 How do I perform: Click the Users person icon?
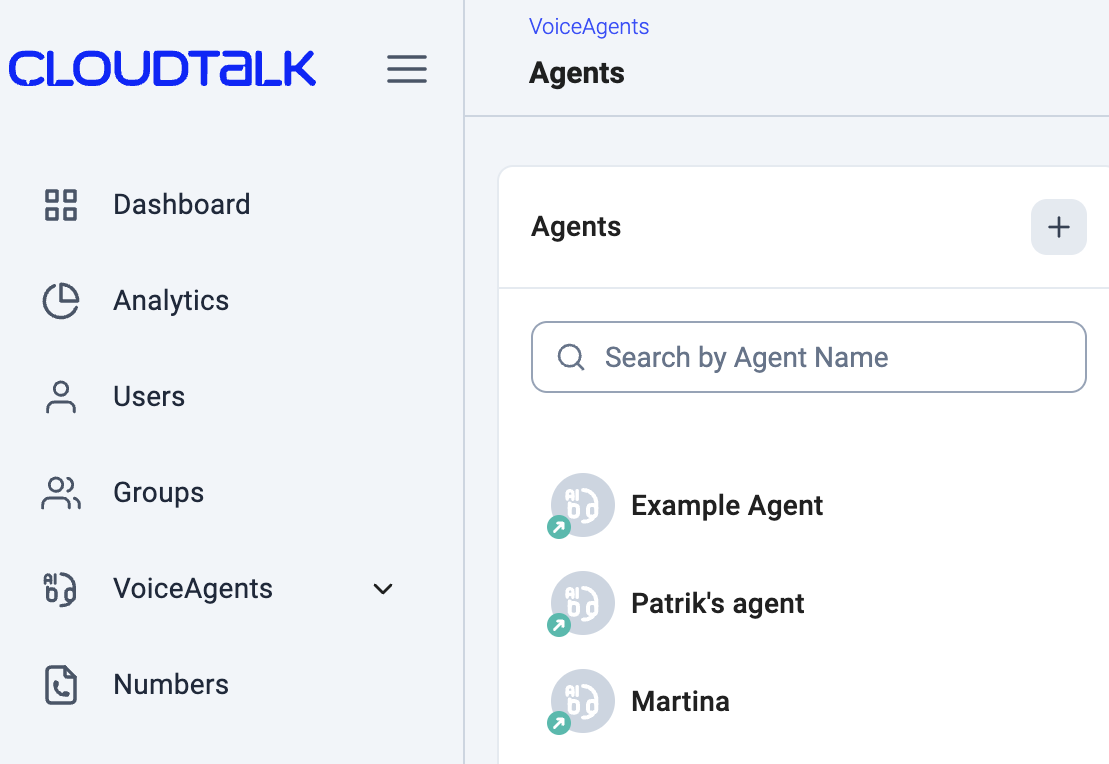coord(61,397)
